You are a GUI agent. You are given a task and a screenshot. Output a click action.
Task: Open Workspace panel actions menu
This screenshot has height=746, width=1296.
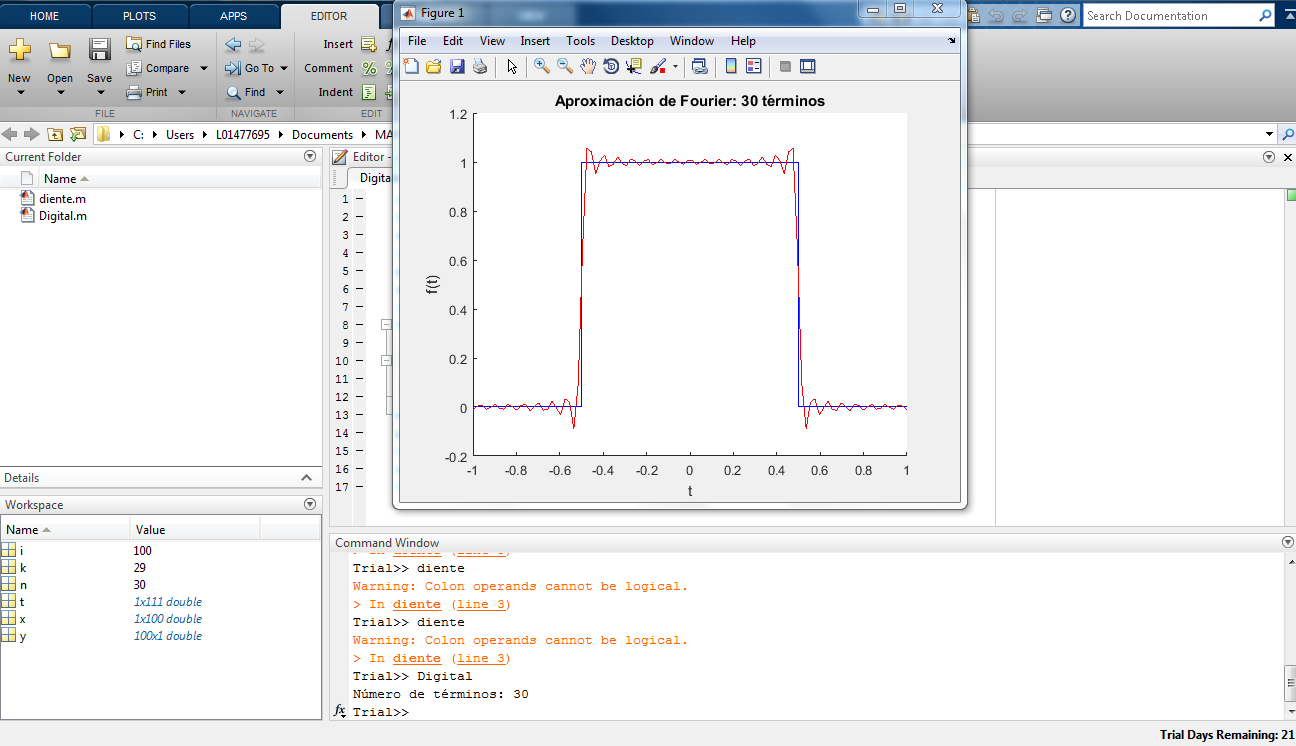coord(310,505)
